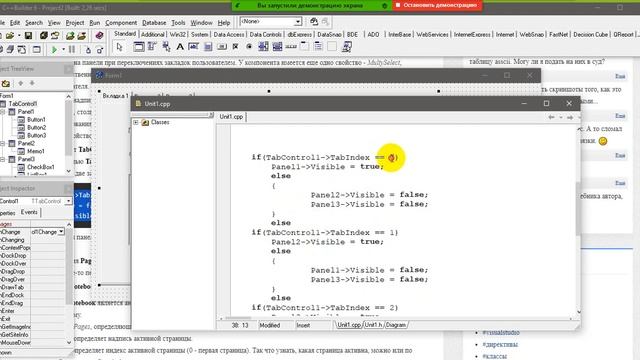Click the New Form toolbar icon
Viewport: 640px width, 360px height.
tap(36, 50)
